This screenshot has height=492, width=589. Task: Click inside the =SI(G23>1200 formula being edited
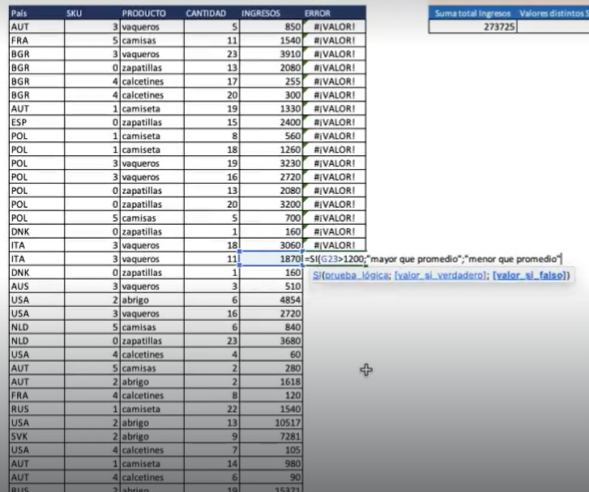(x=433, y=259)
